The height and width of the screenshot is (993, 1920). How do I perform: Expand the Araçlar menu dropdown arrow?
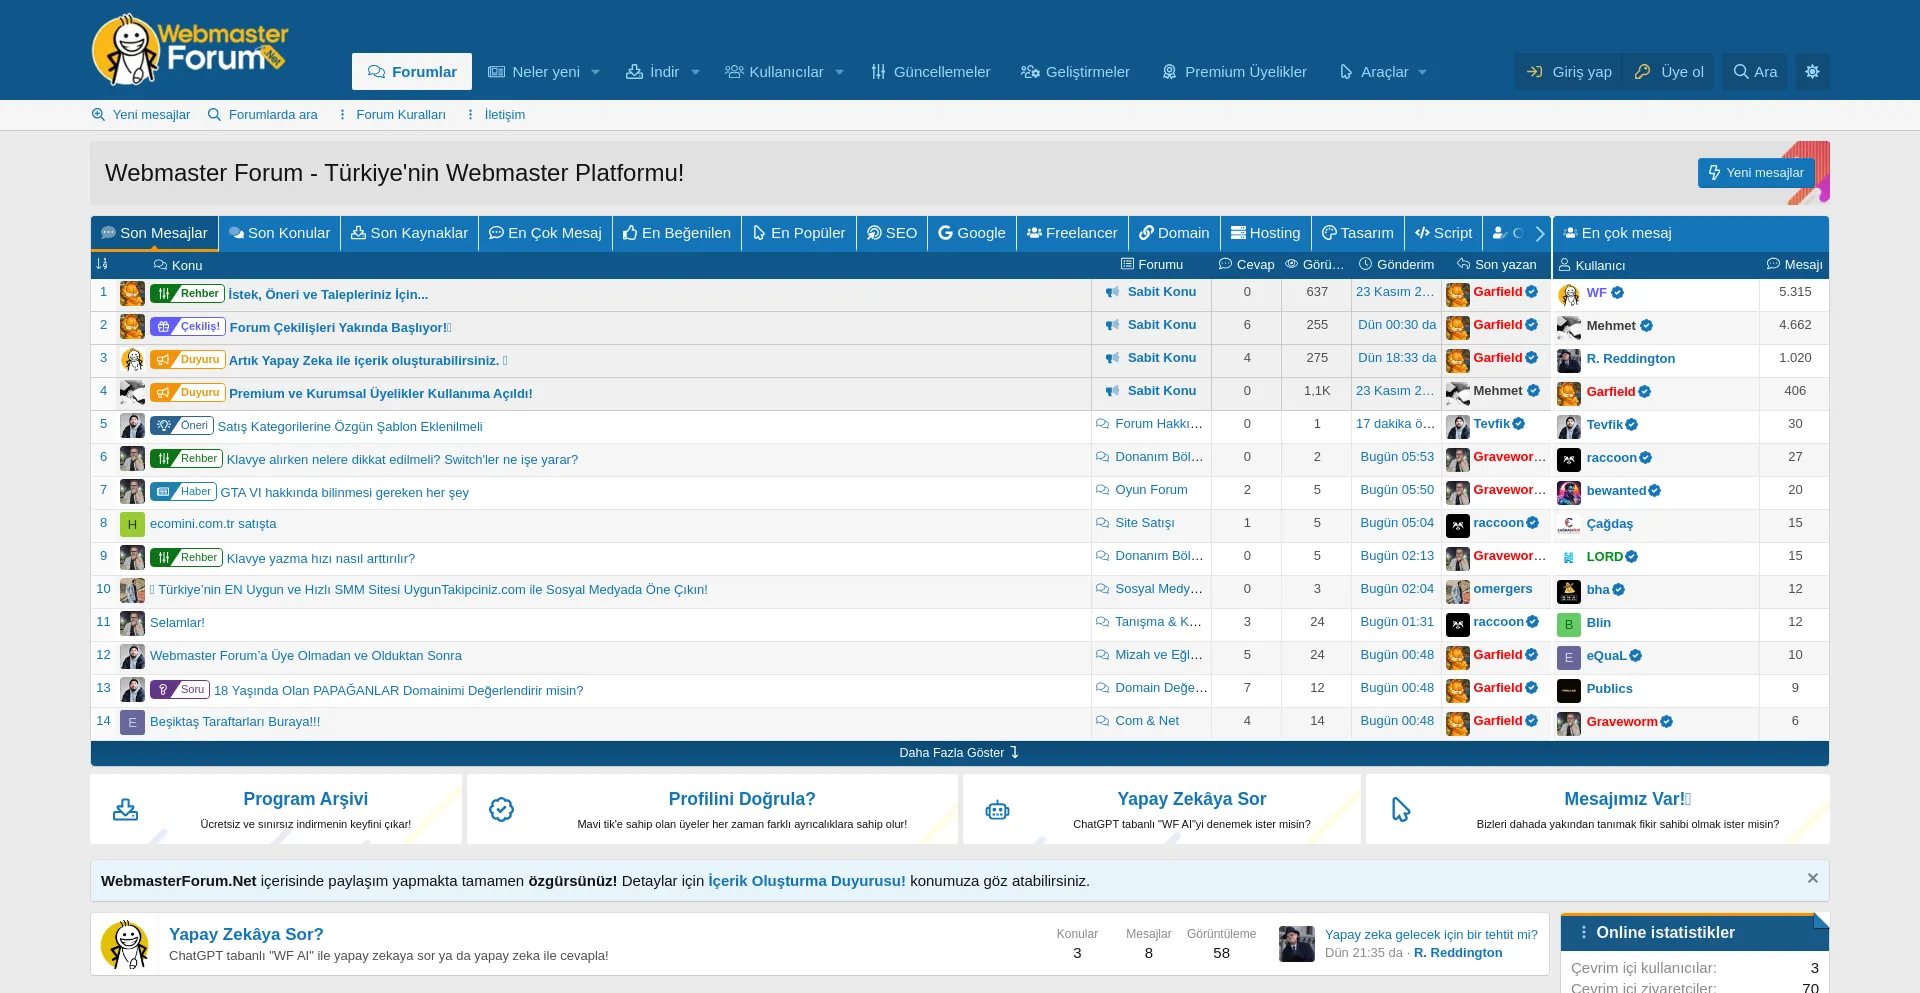point(1422,72)
